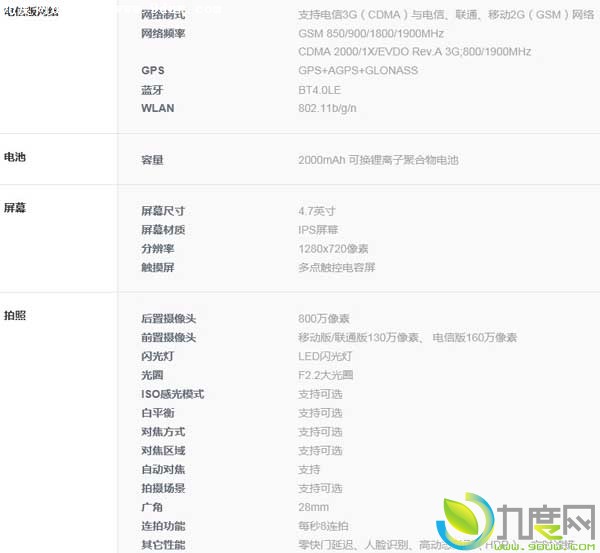The width and height of the screenshot is (600, 553).
Task: Select the 后置摄像头 label
Action: click(168, 318)
